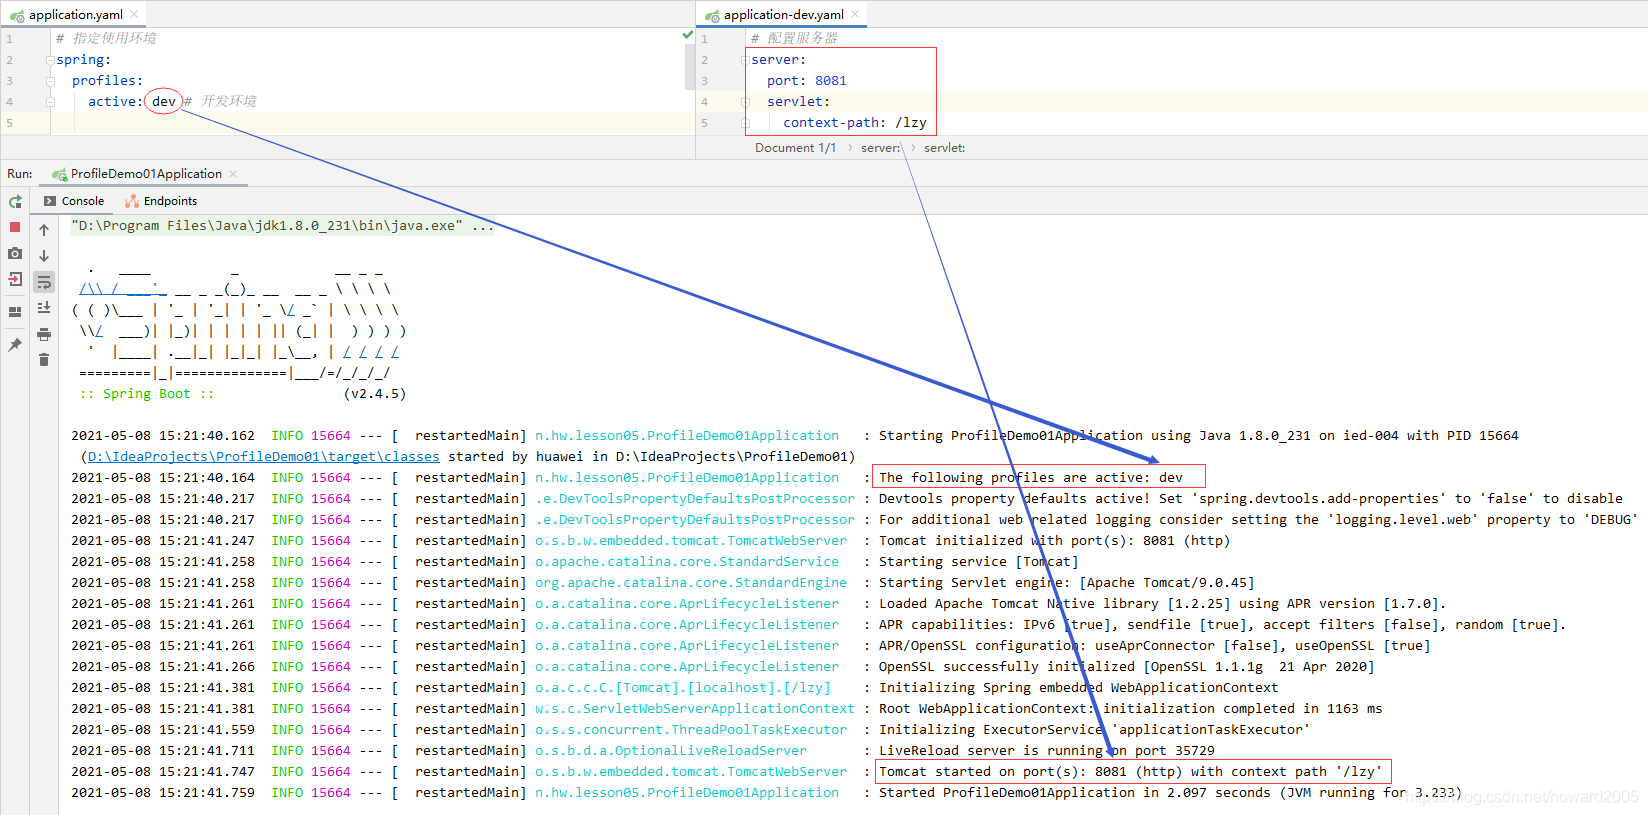This screenshot has height=815, width=1648.
Task: Click 'Tomcat initialized with port(s): 8081 (http)' log
Action: (1054, 541)
